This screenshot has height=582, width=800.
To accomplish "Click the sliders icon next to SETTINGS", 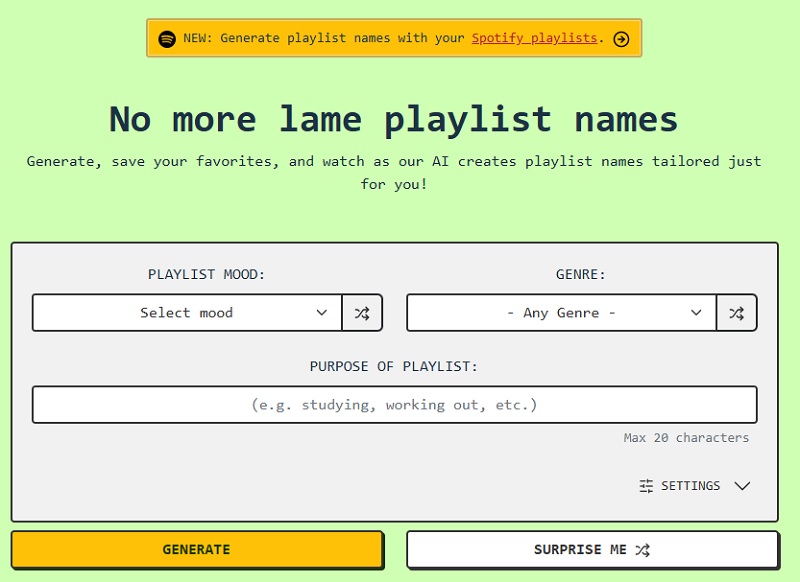I will point(646,486).
